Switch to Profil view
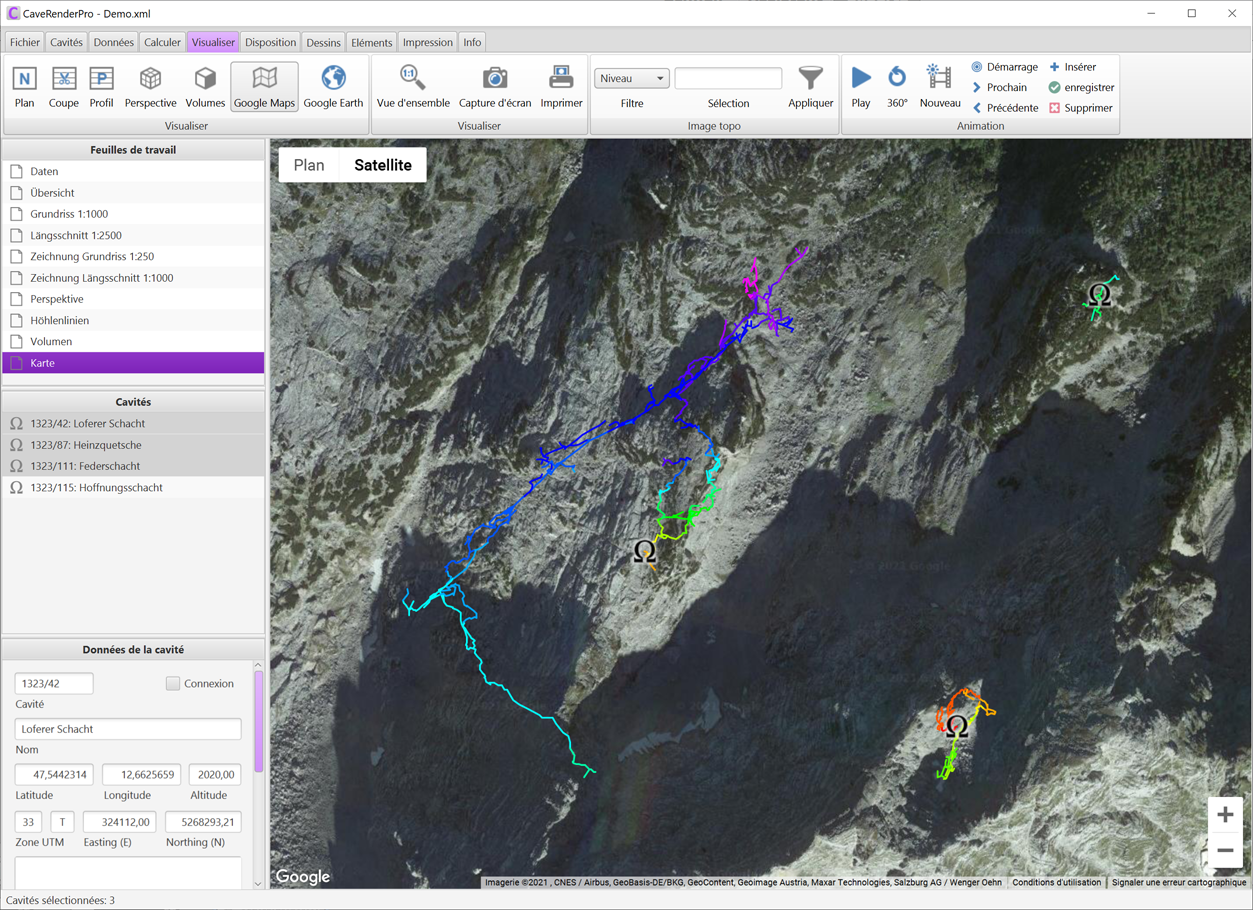Image resolution: width=1253 pixels, height=910 pixels. [101, 86]
